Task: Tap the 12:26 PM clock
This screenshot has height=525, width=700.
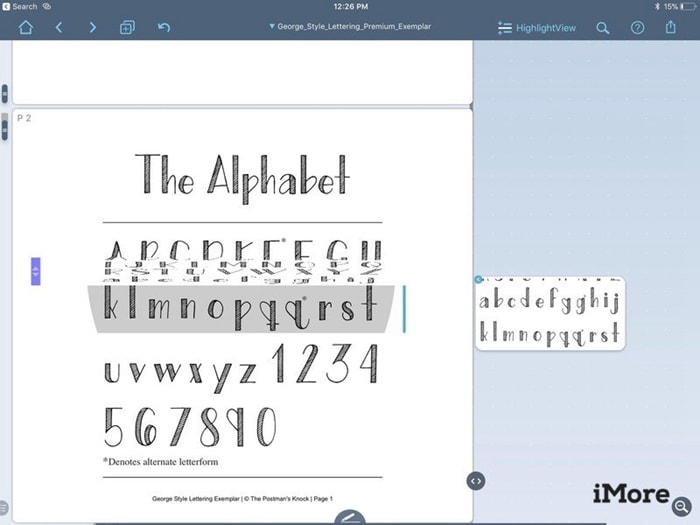Action: [x=351, y=6]
